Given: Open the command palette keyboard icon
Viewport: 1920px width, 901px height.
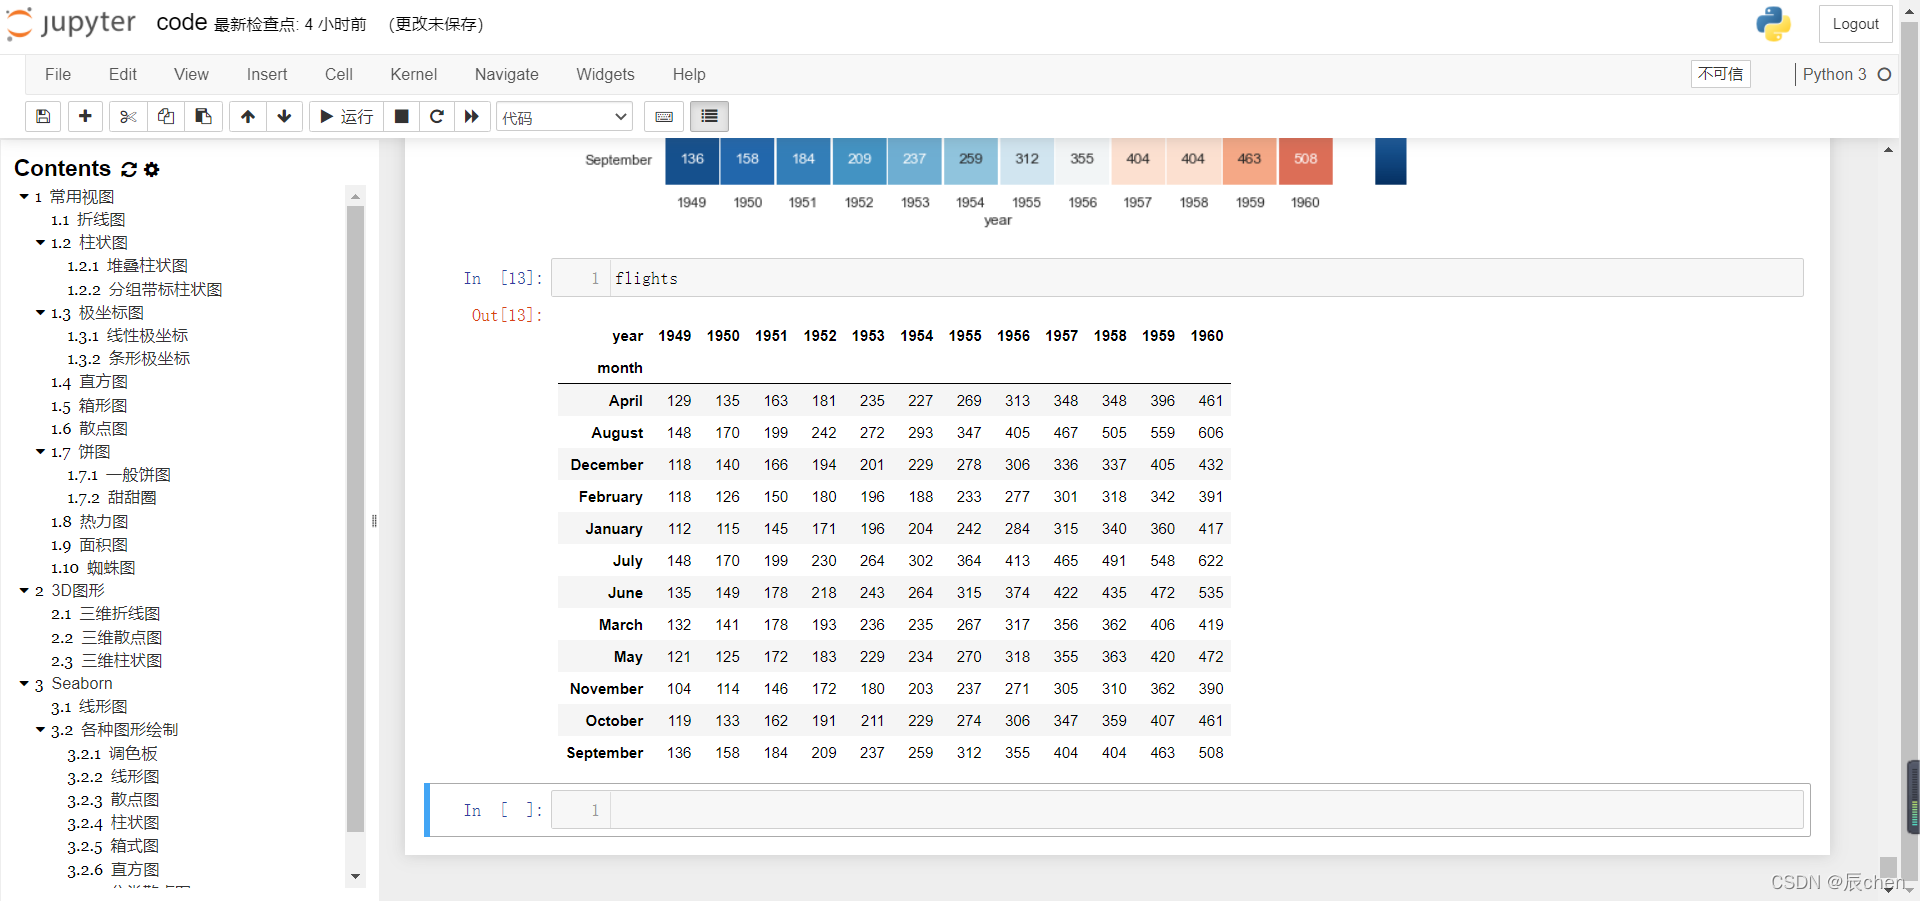Looking at the screenshot, I should (x=664, y=117).
